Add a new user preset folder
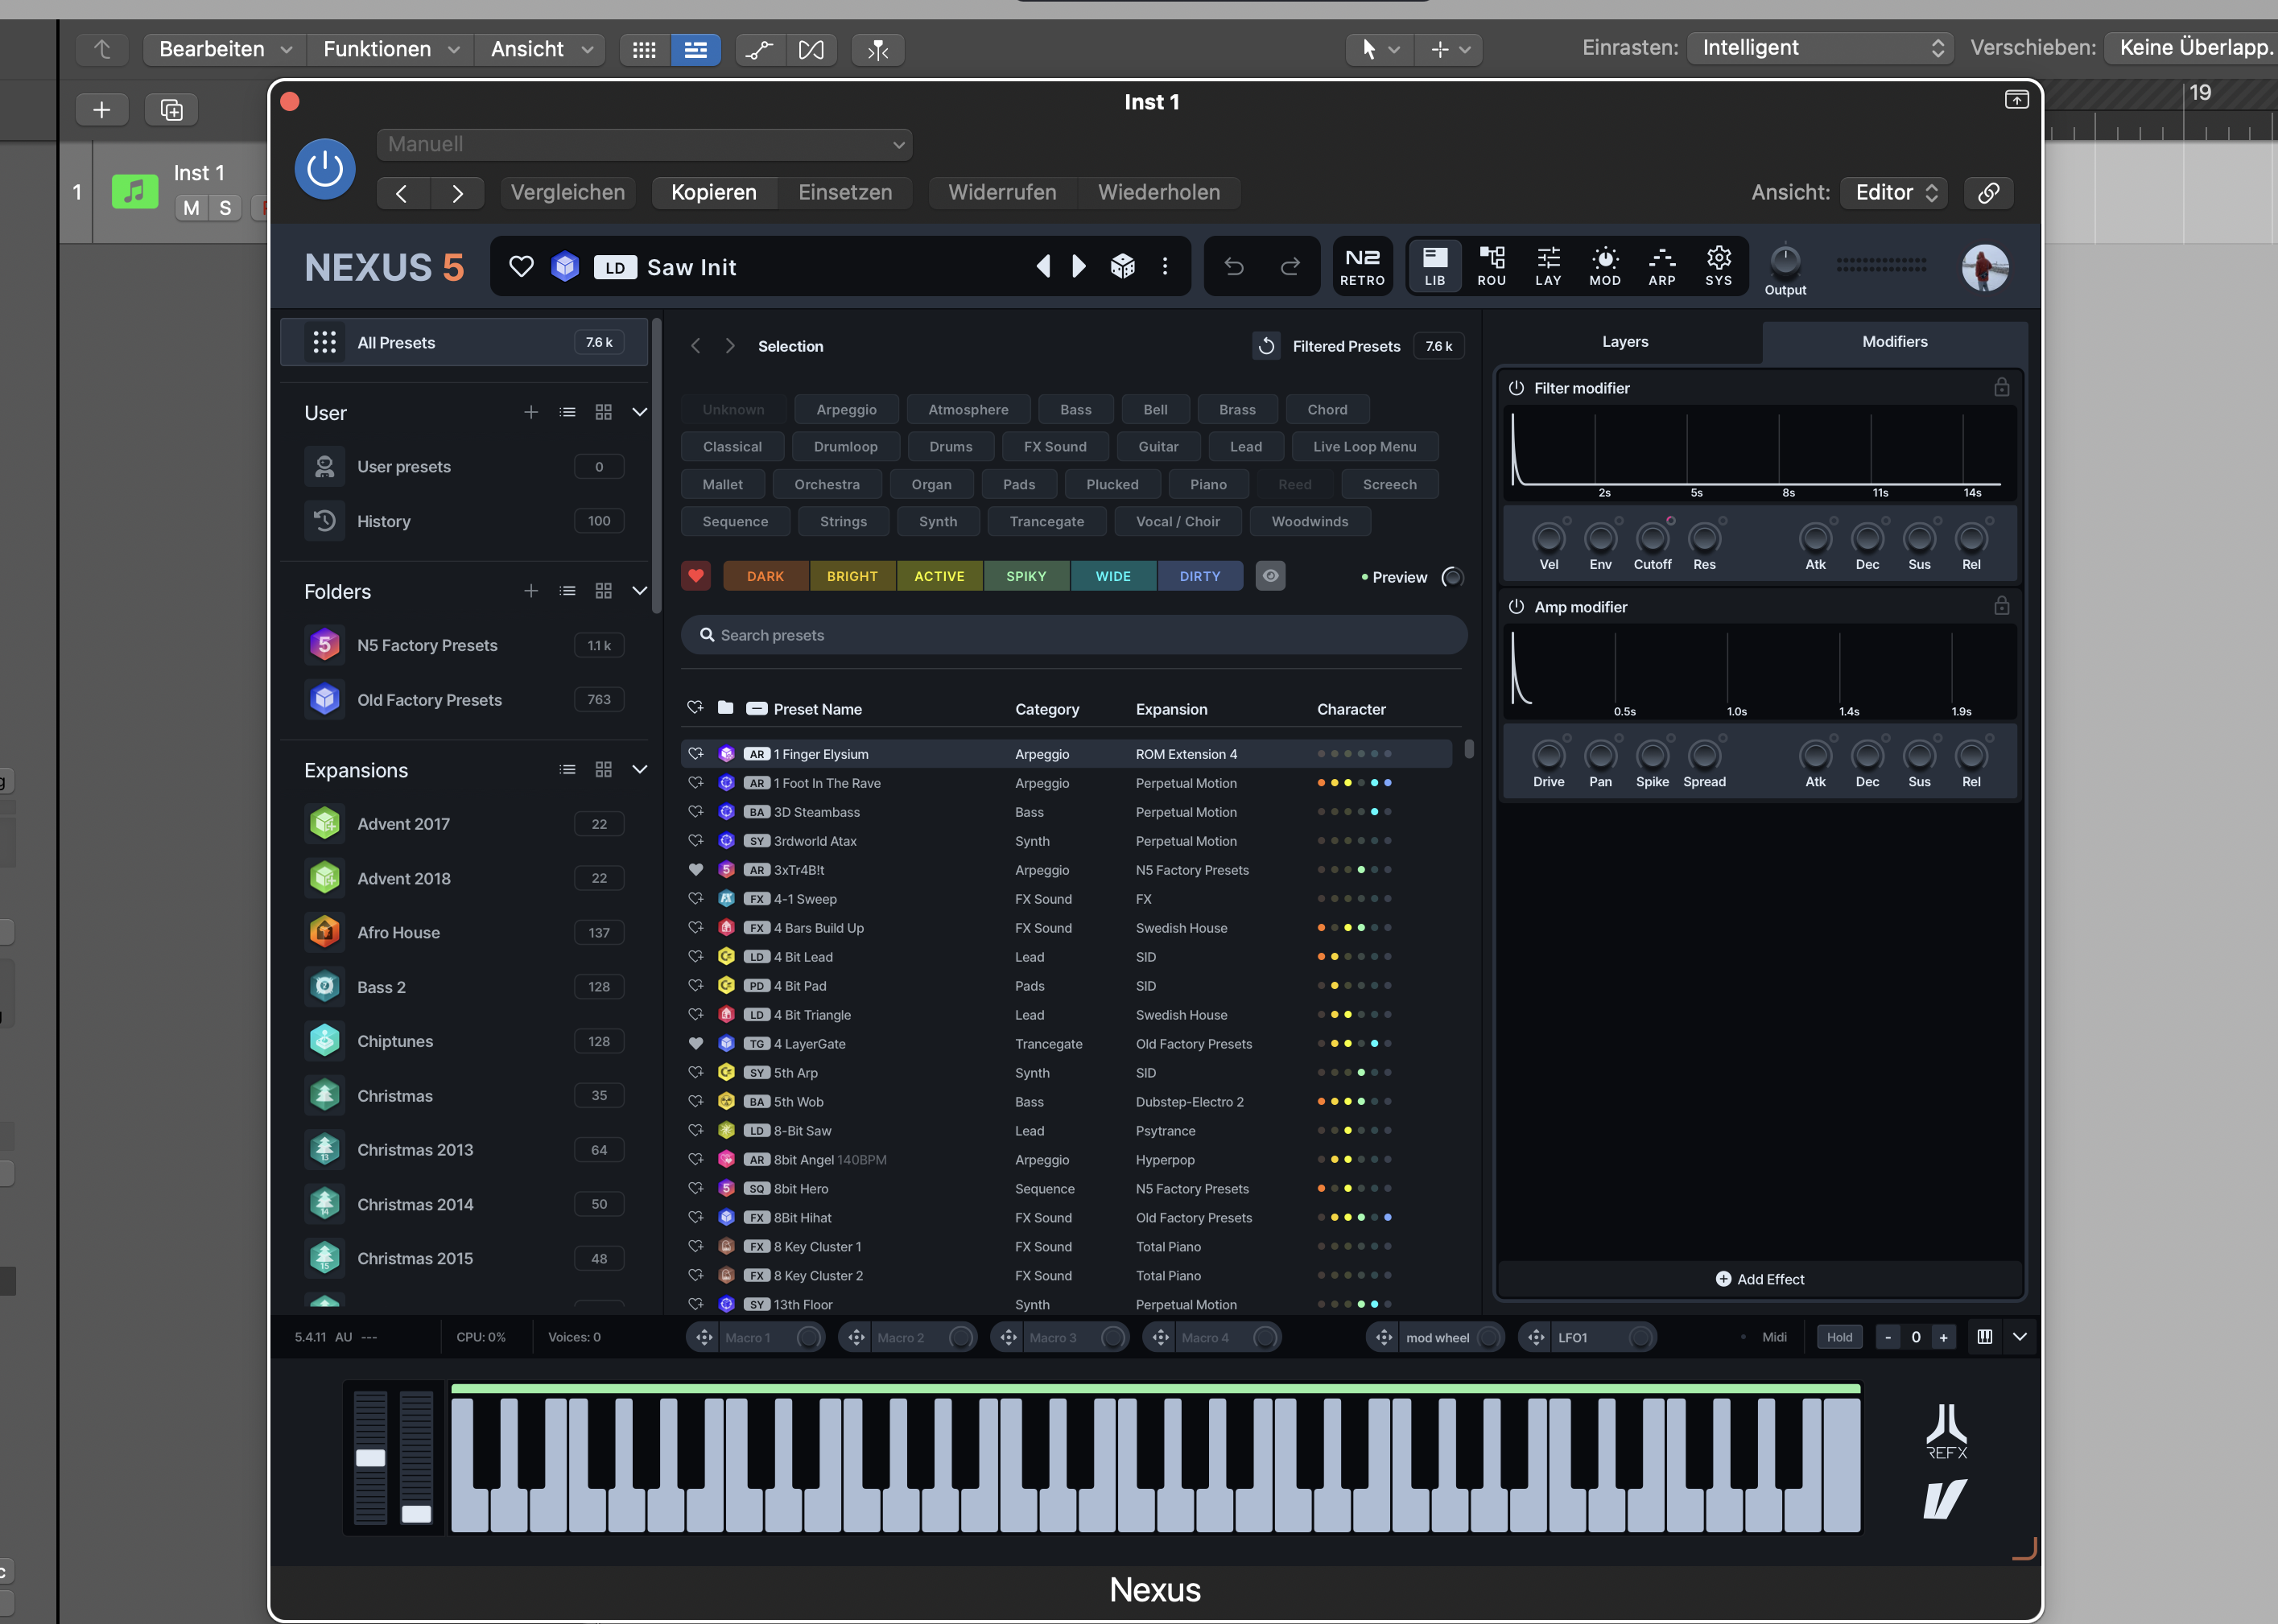This screenshot has width=2278, height=1624. (x=531, y=412)
